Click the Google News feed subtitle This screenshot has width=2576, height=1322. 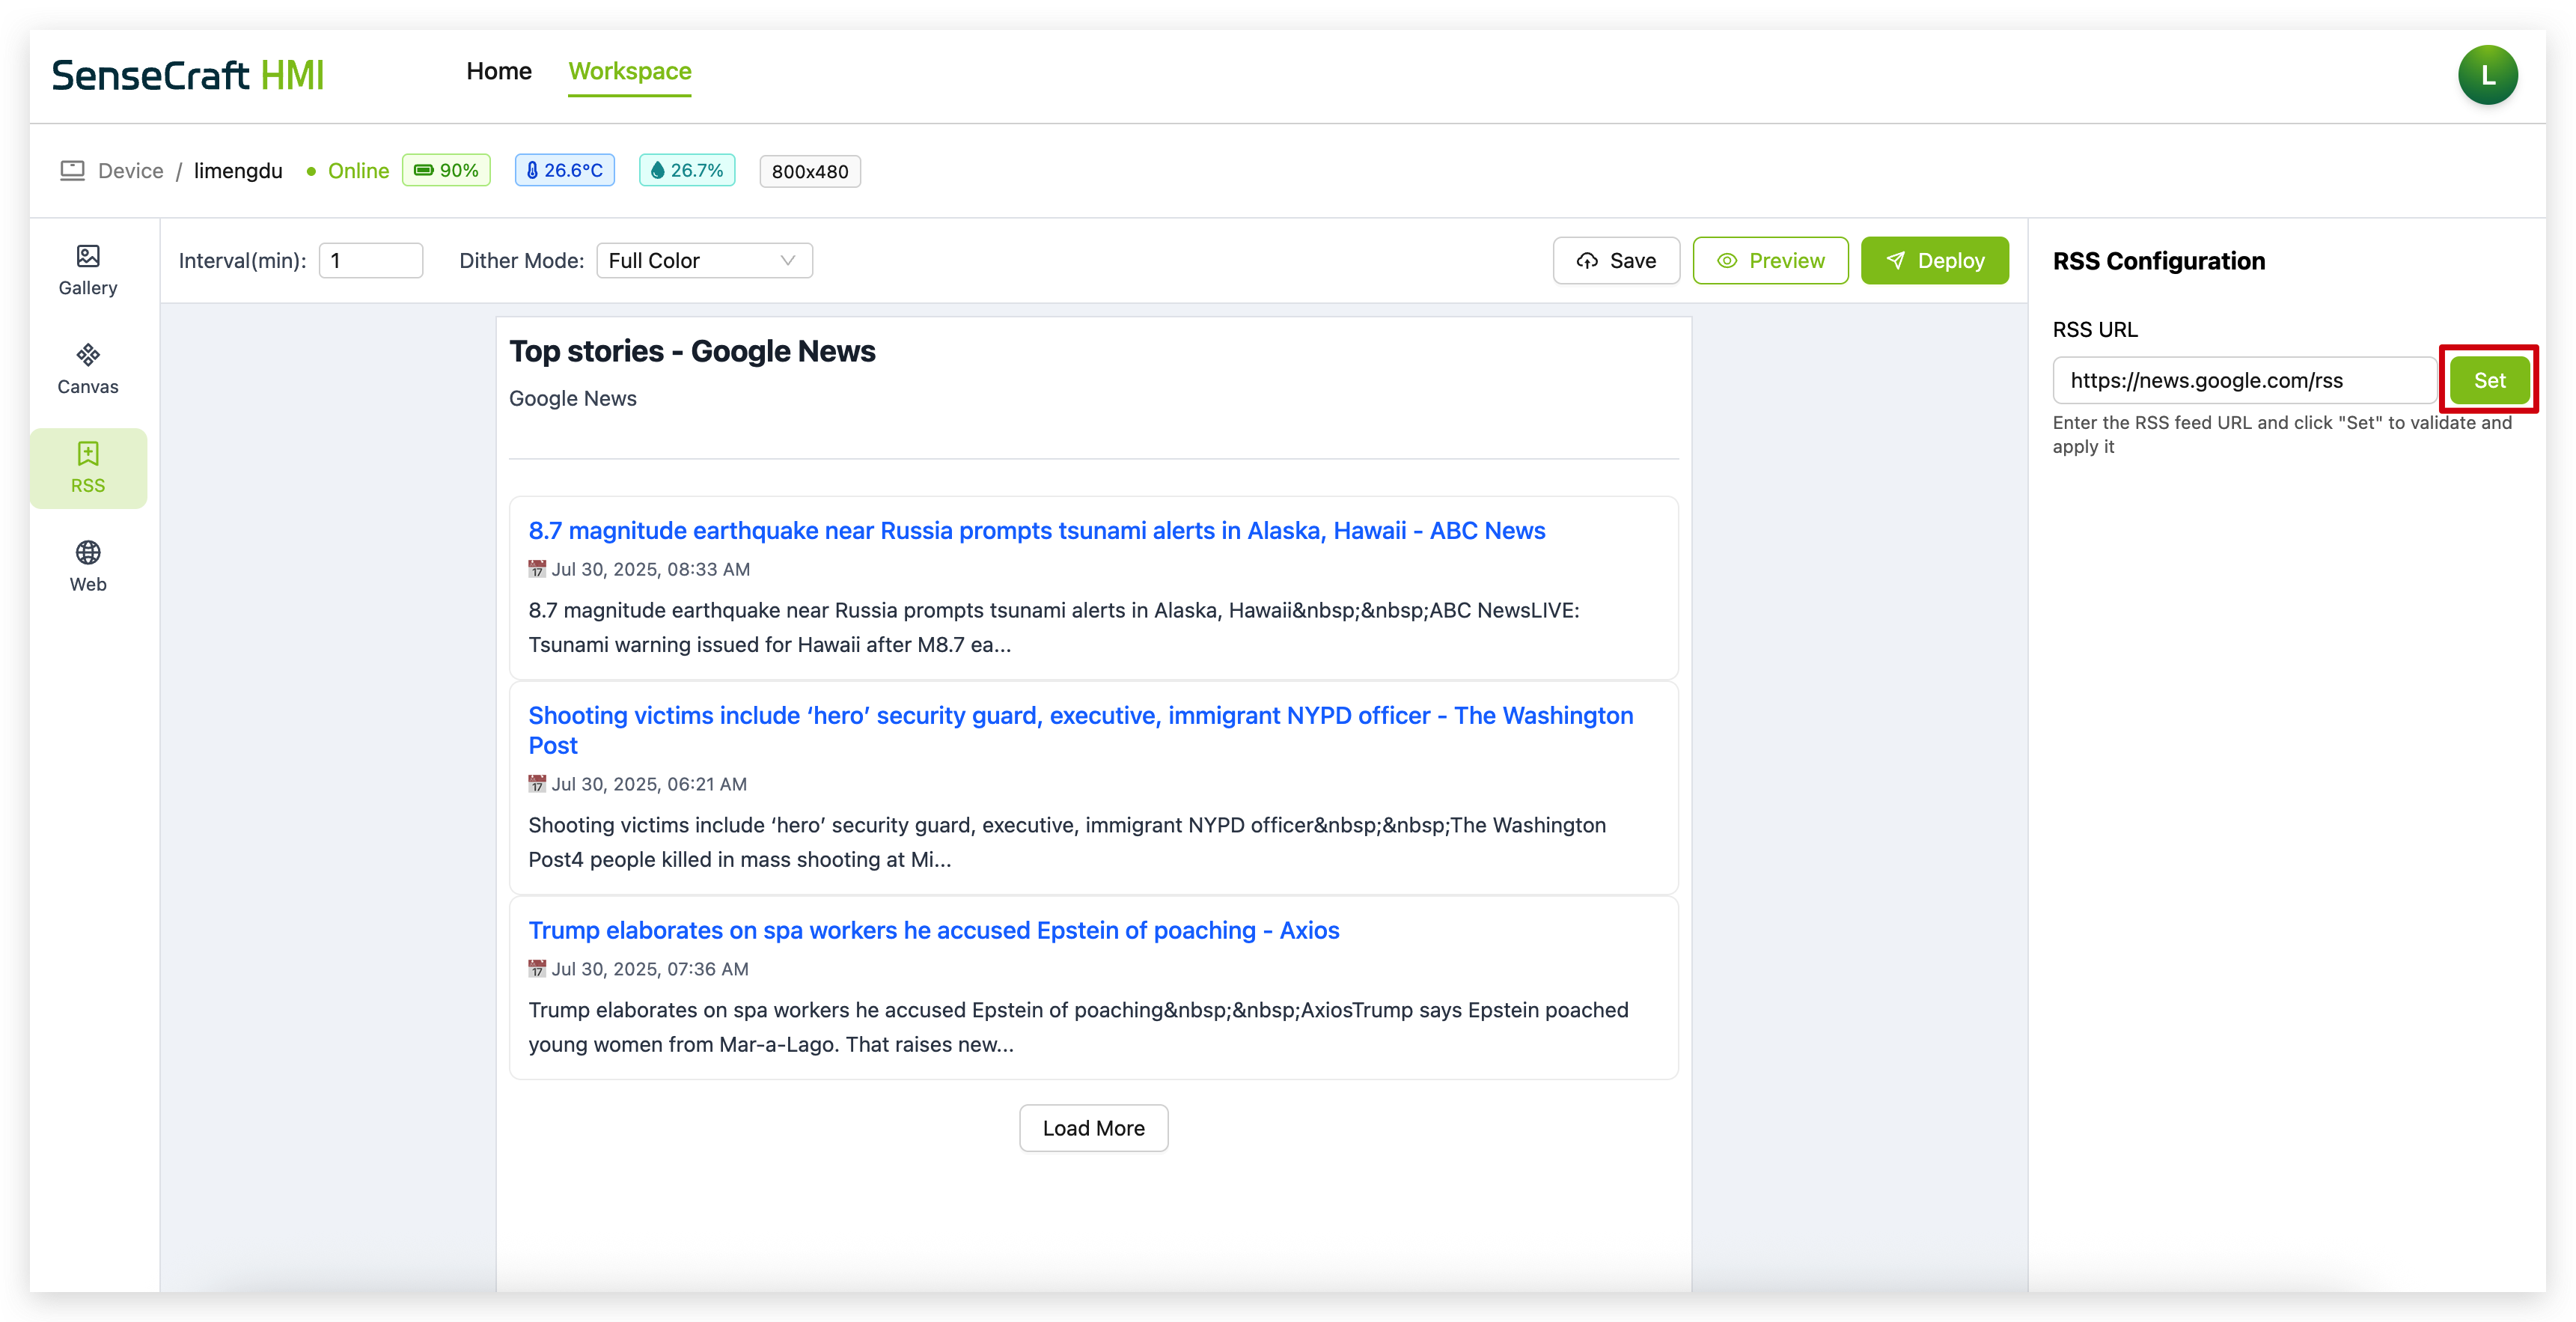pos(572,399)
